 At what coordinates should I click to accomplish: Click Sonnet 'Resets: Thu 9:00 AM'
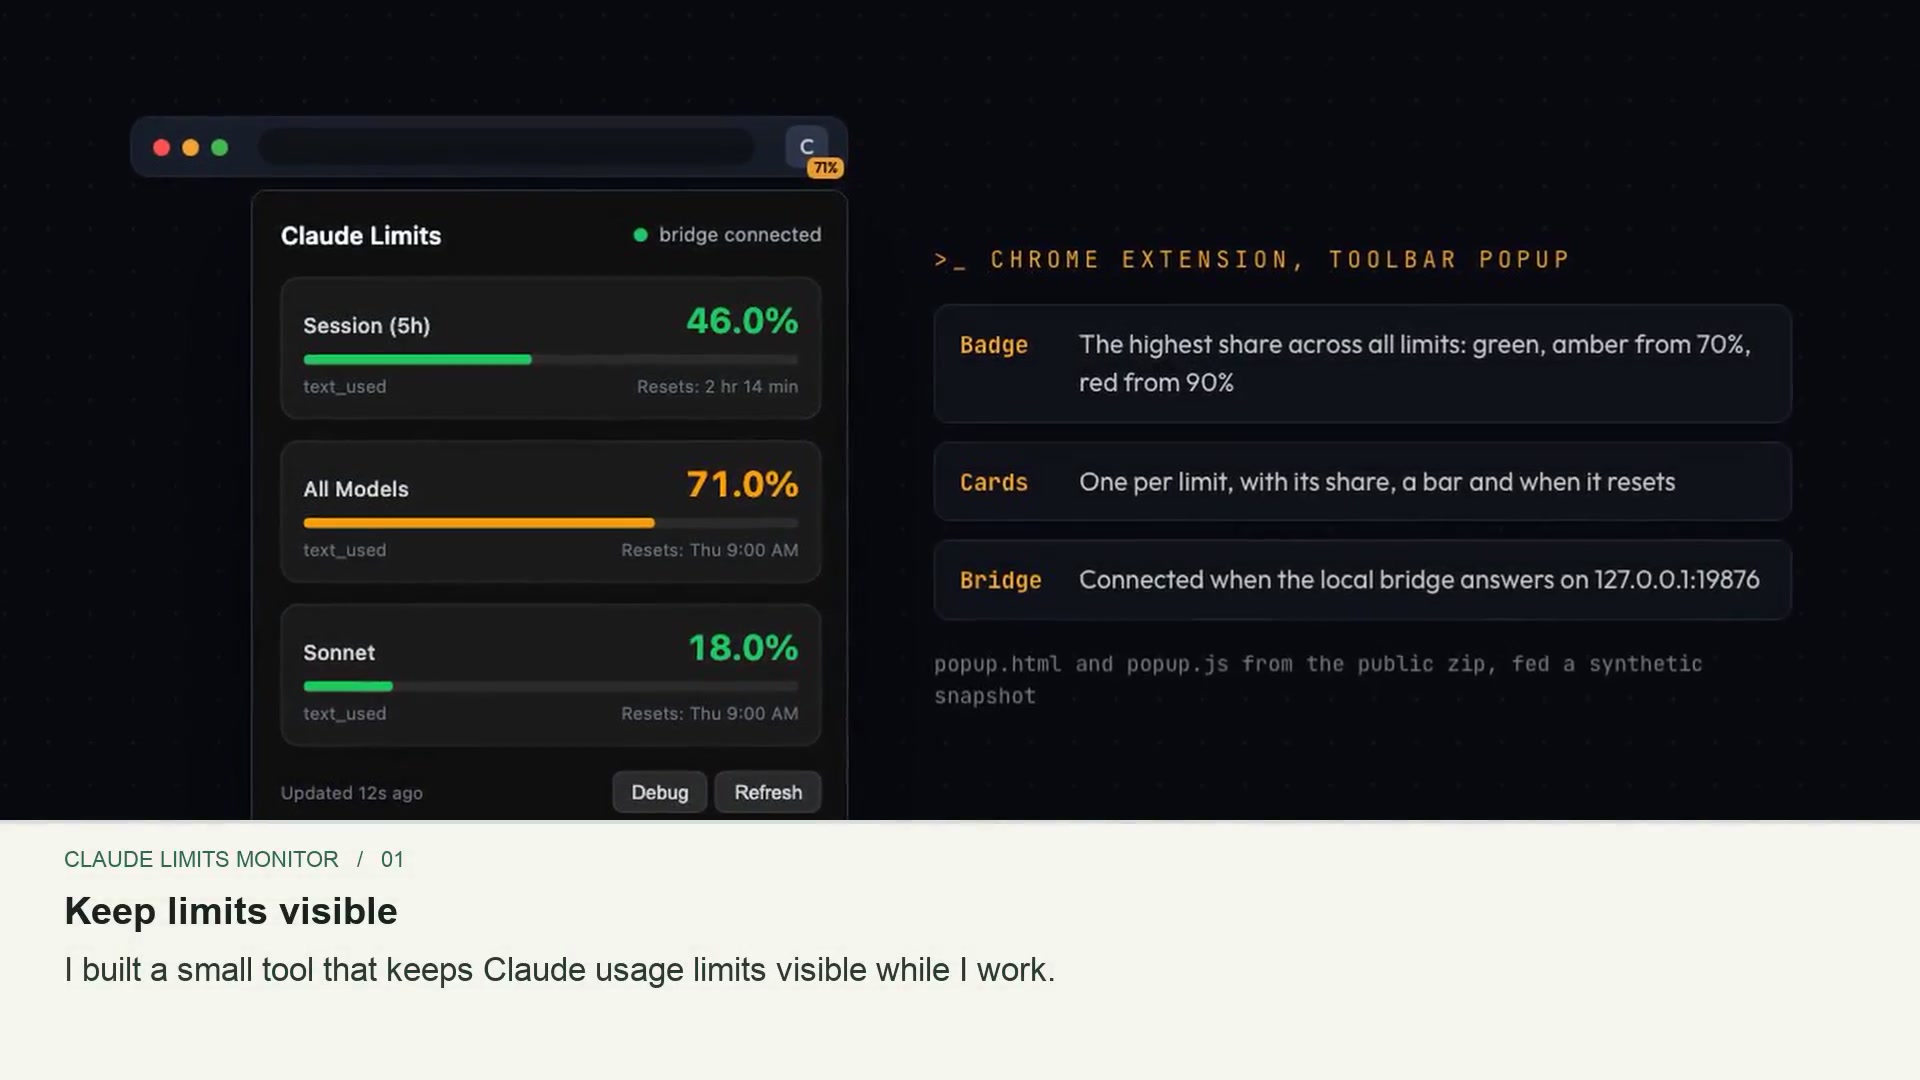[709, 714]
